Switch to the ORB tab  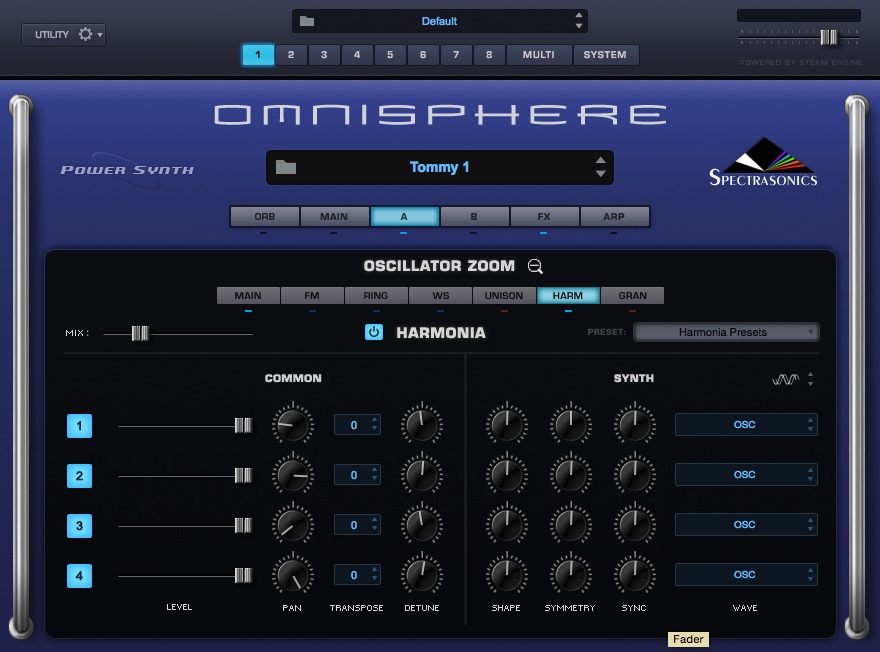[x=265, y=217]
